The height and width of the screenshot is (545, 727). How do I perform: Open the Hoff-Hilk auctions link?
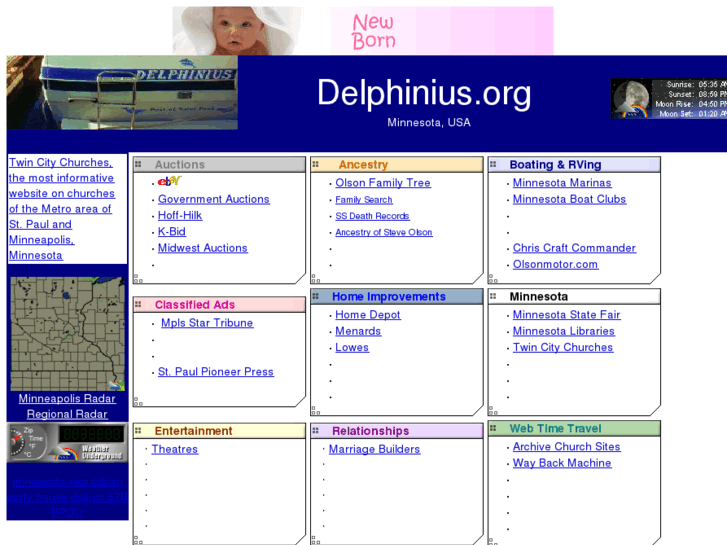(180, 215)
